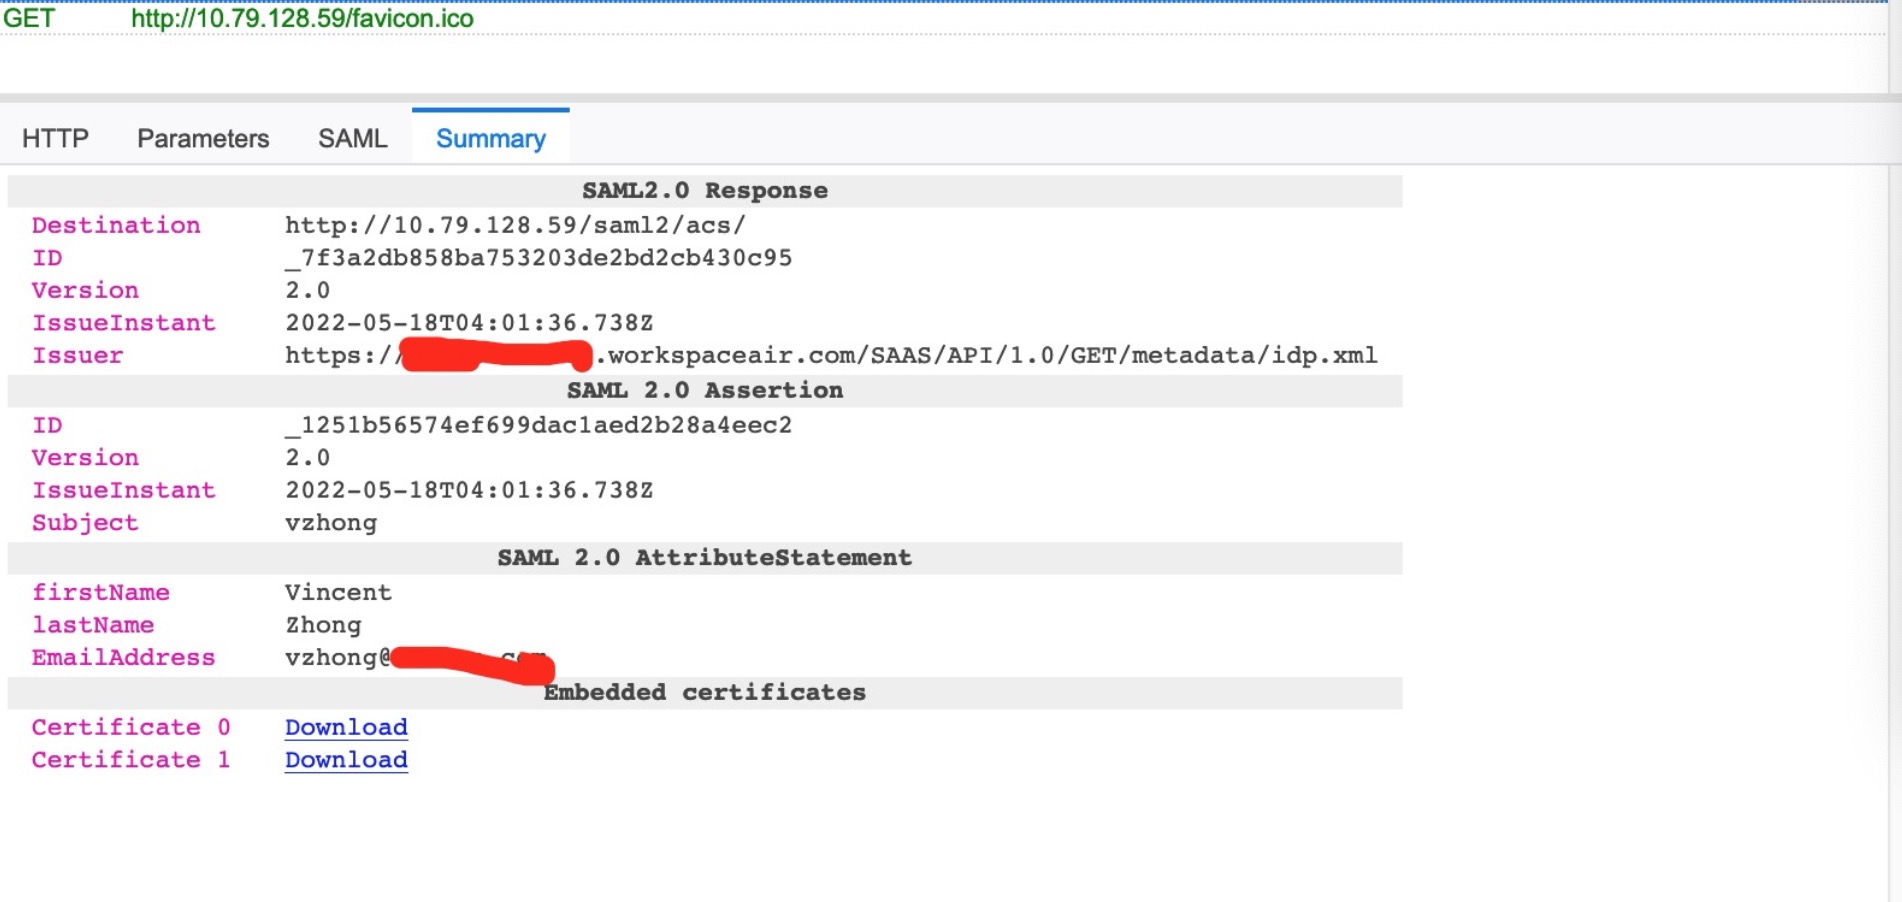Select the Issuer idp.xml URL
Screen dimensions: 1902x902
830,355
